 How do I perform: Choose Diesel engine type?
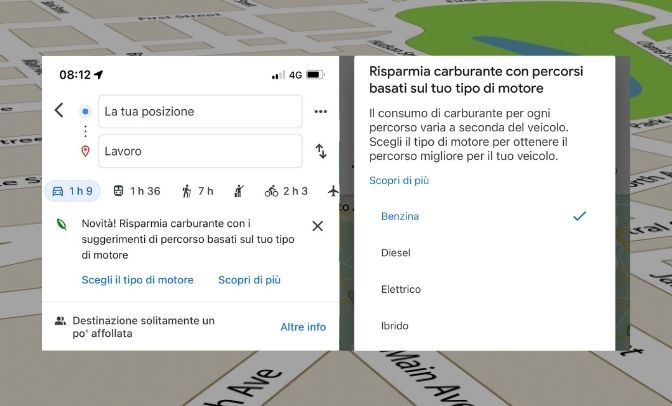484,253
